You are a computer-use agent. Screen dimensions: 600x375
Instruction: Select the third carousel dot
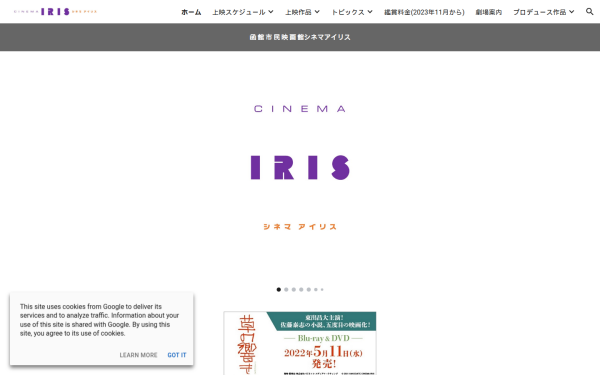[x=294, y=290]
